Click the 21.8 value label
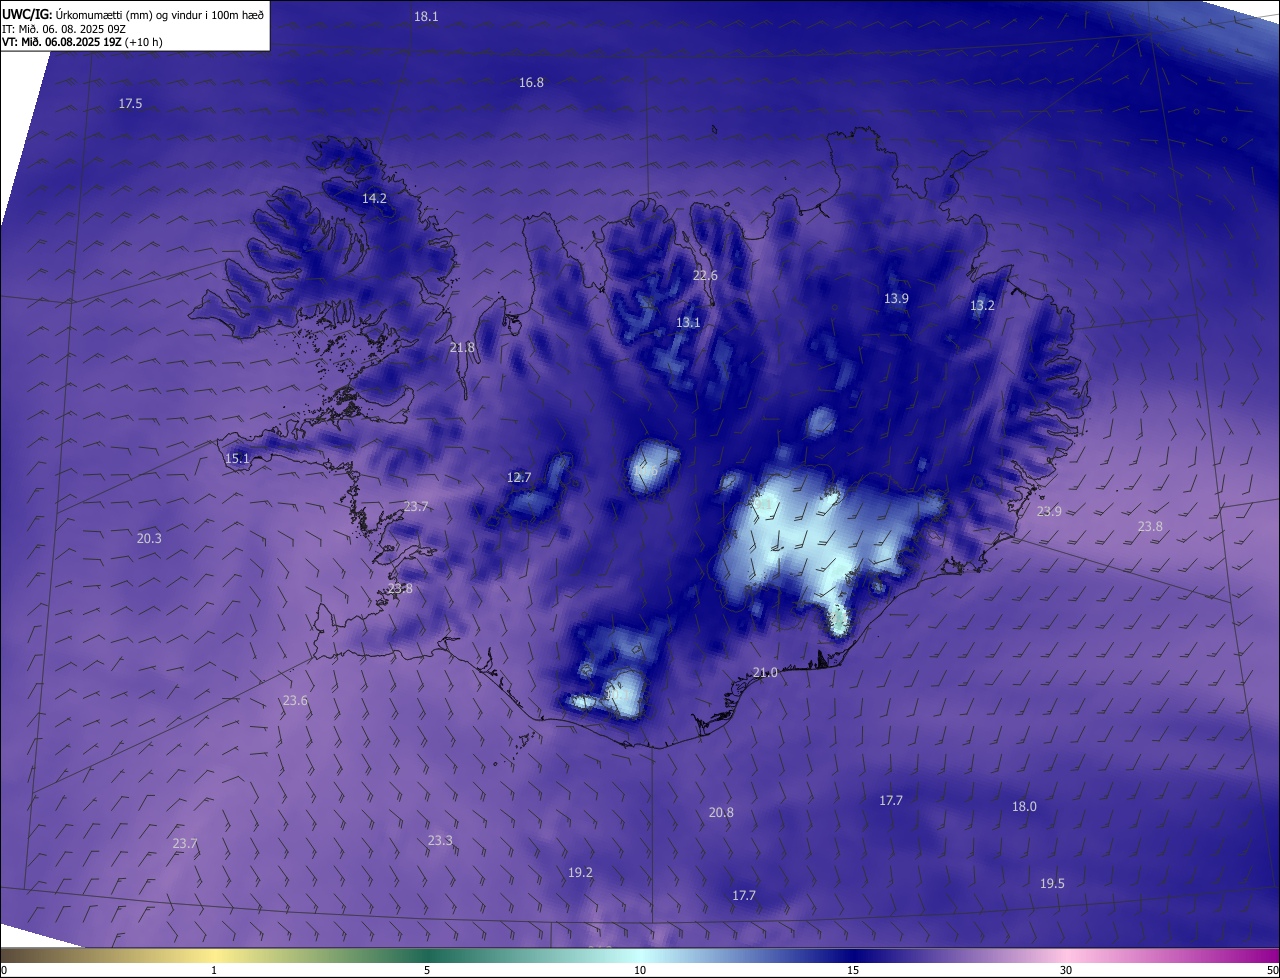1280x978 pixels. click(462, 348)
